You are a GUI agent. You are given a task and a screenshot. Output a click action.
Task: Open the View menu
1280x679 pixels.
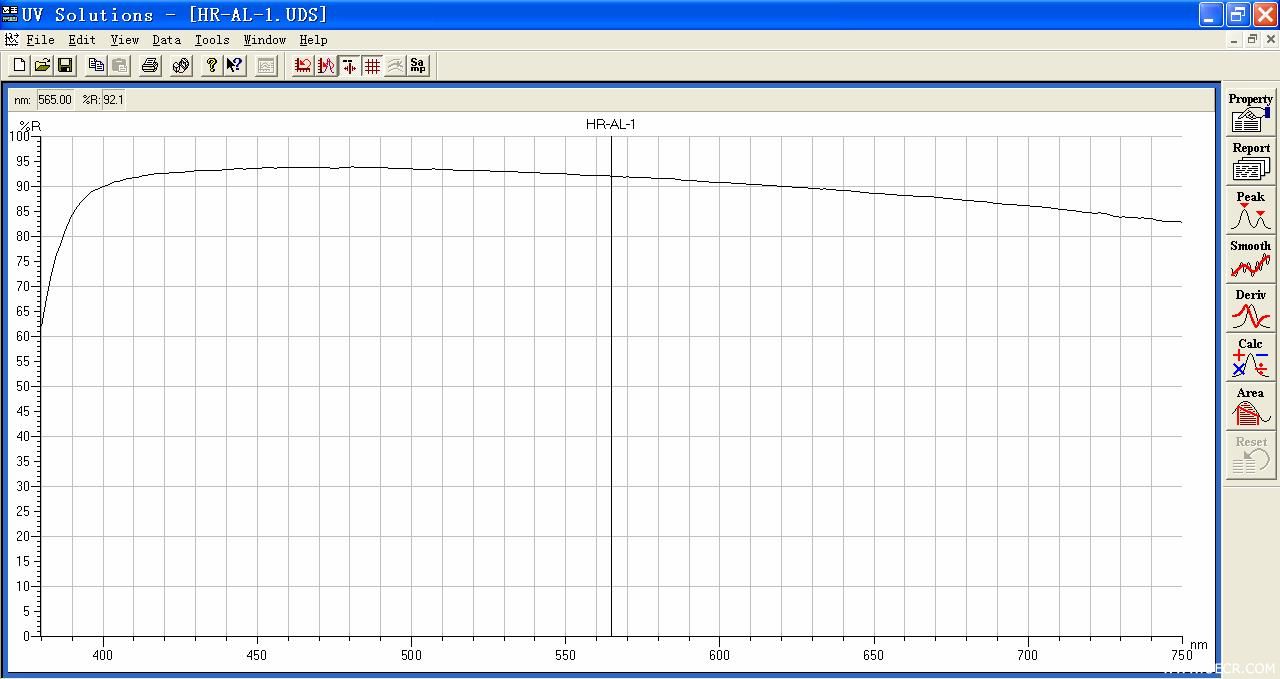click(124, 40)
